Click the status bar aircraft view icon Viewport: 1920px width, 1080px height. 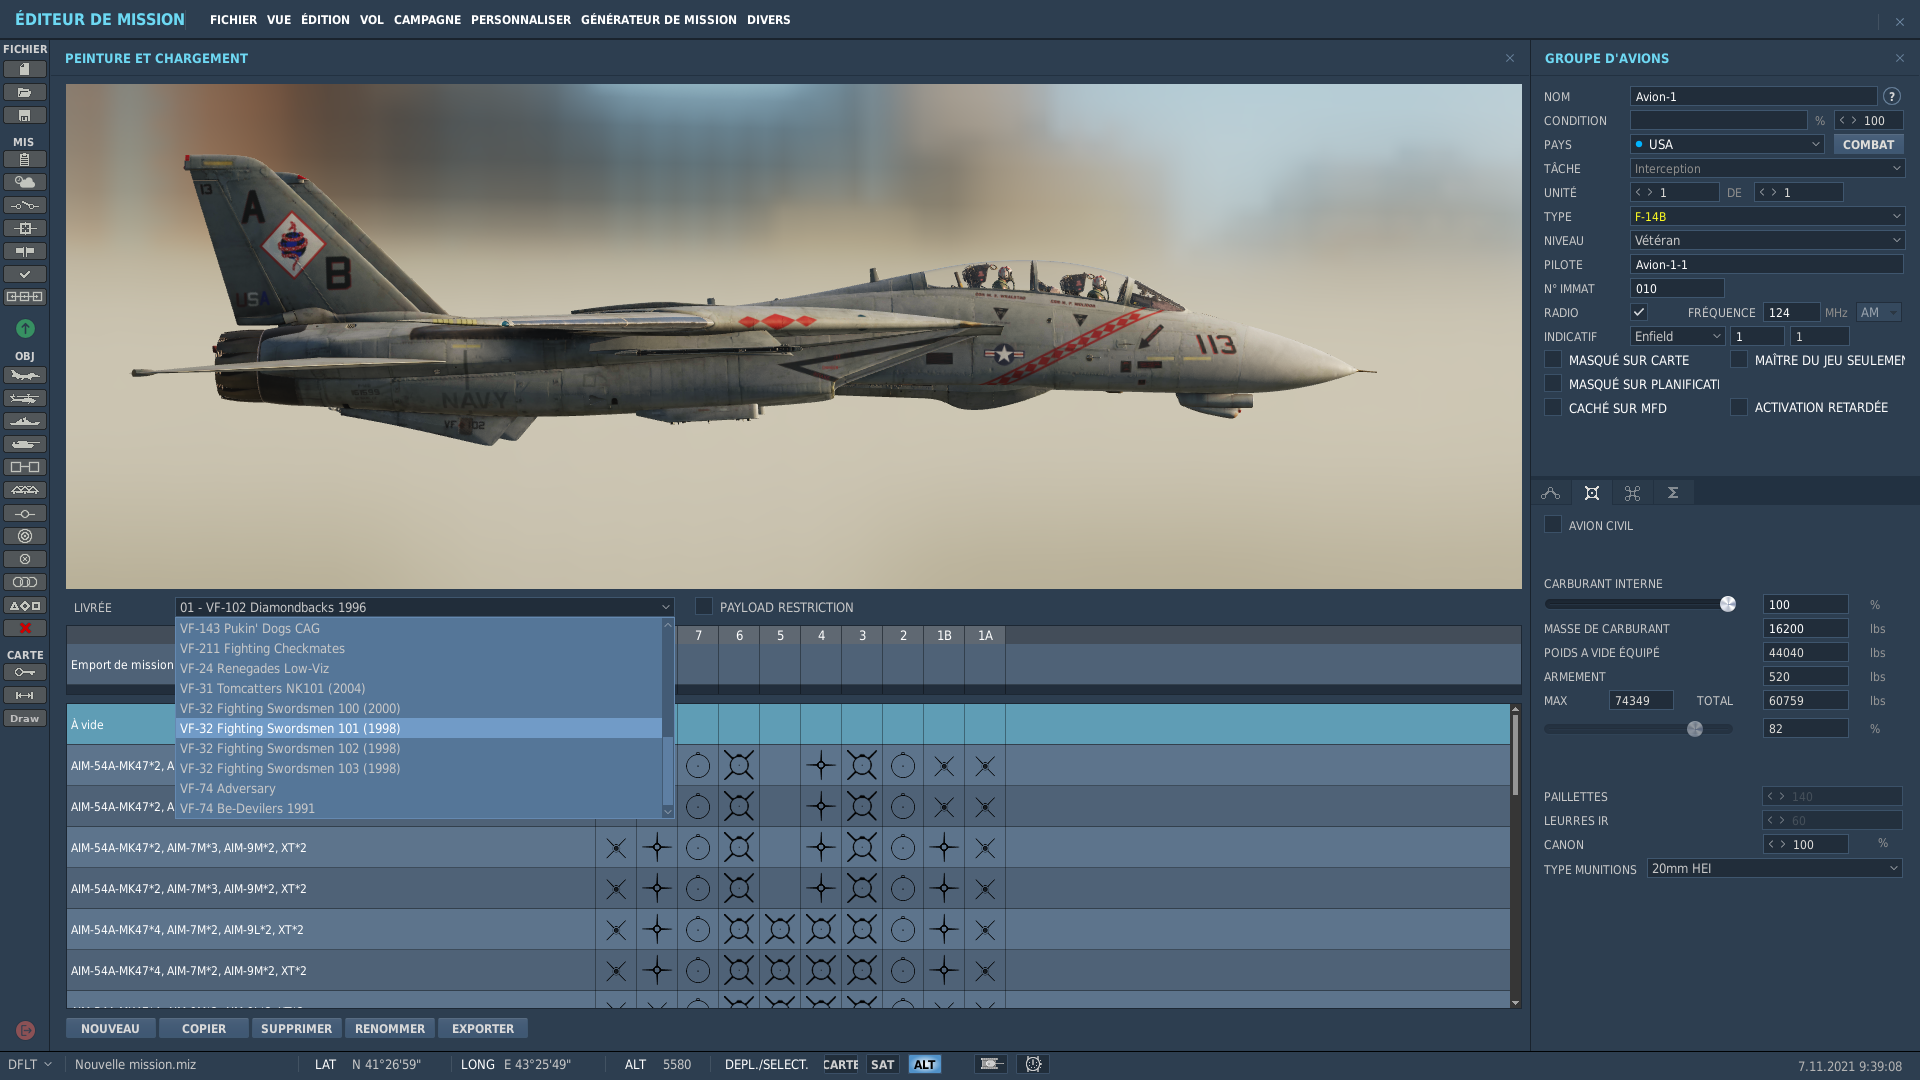991,1064
